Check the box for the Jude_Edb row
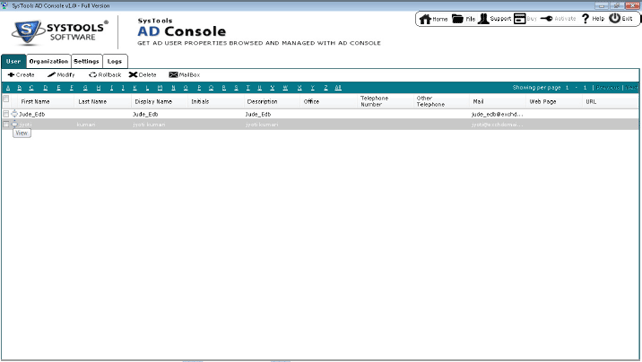642x362 pixels. pos(6,113)
